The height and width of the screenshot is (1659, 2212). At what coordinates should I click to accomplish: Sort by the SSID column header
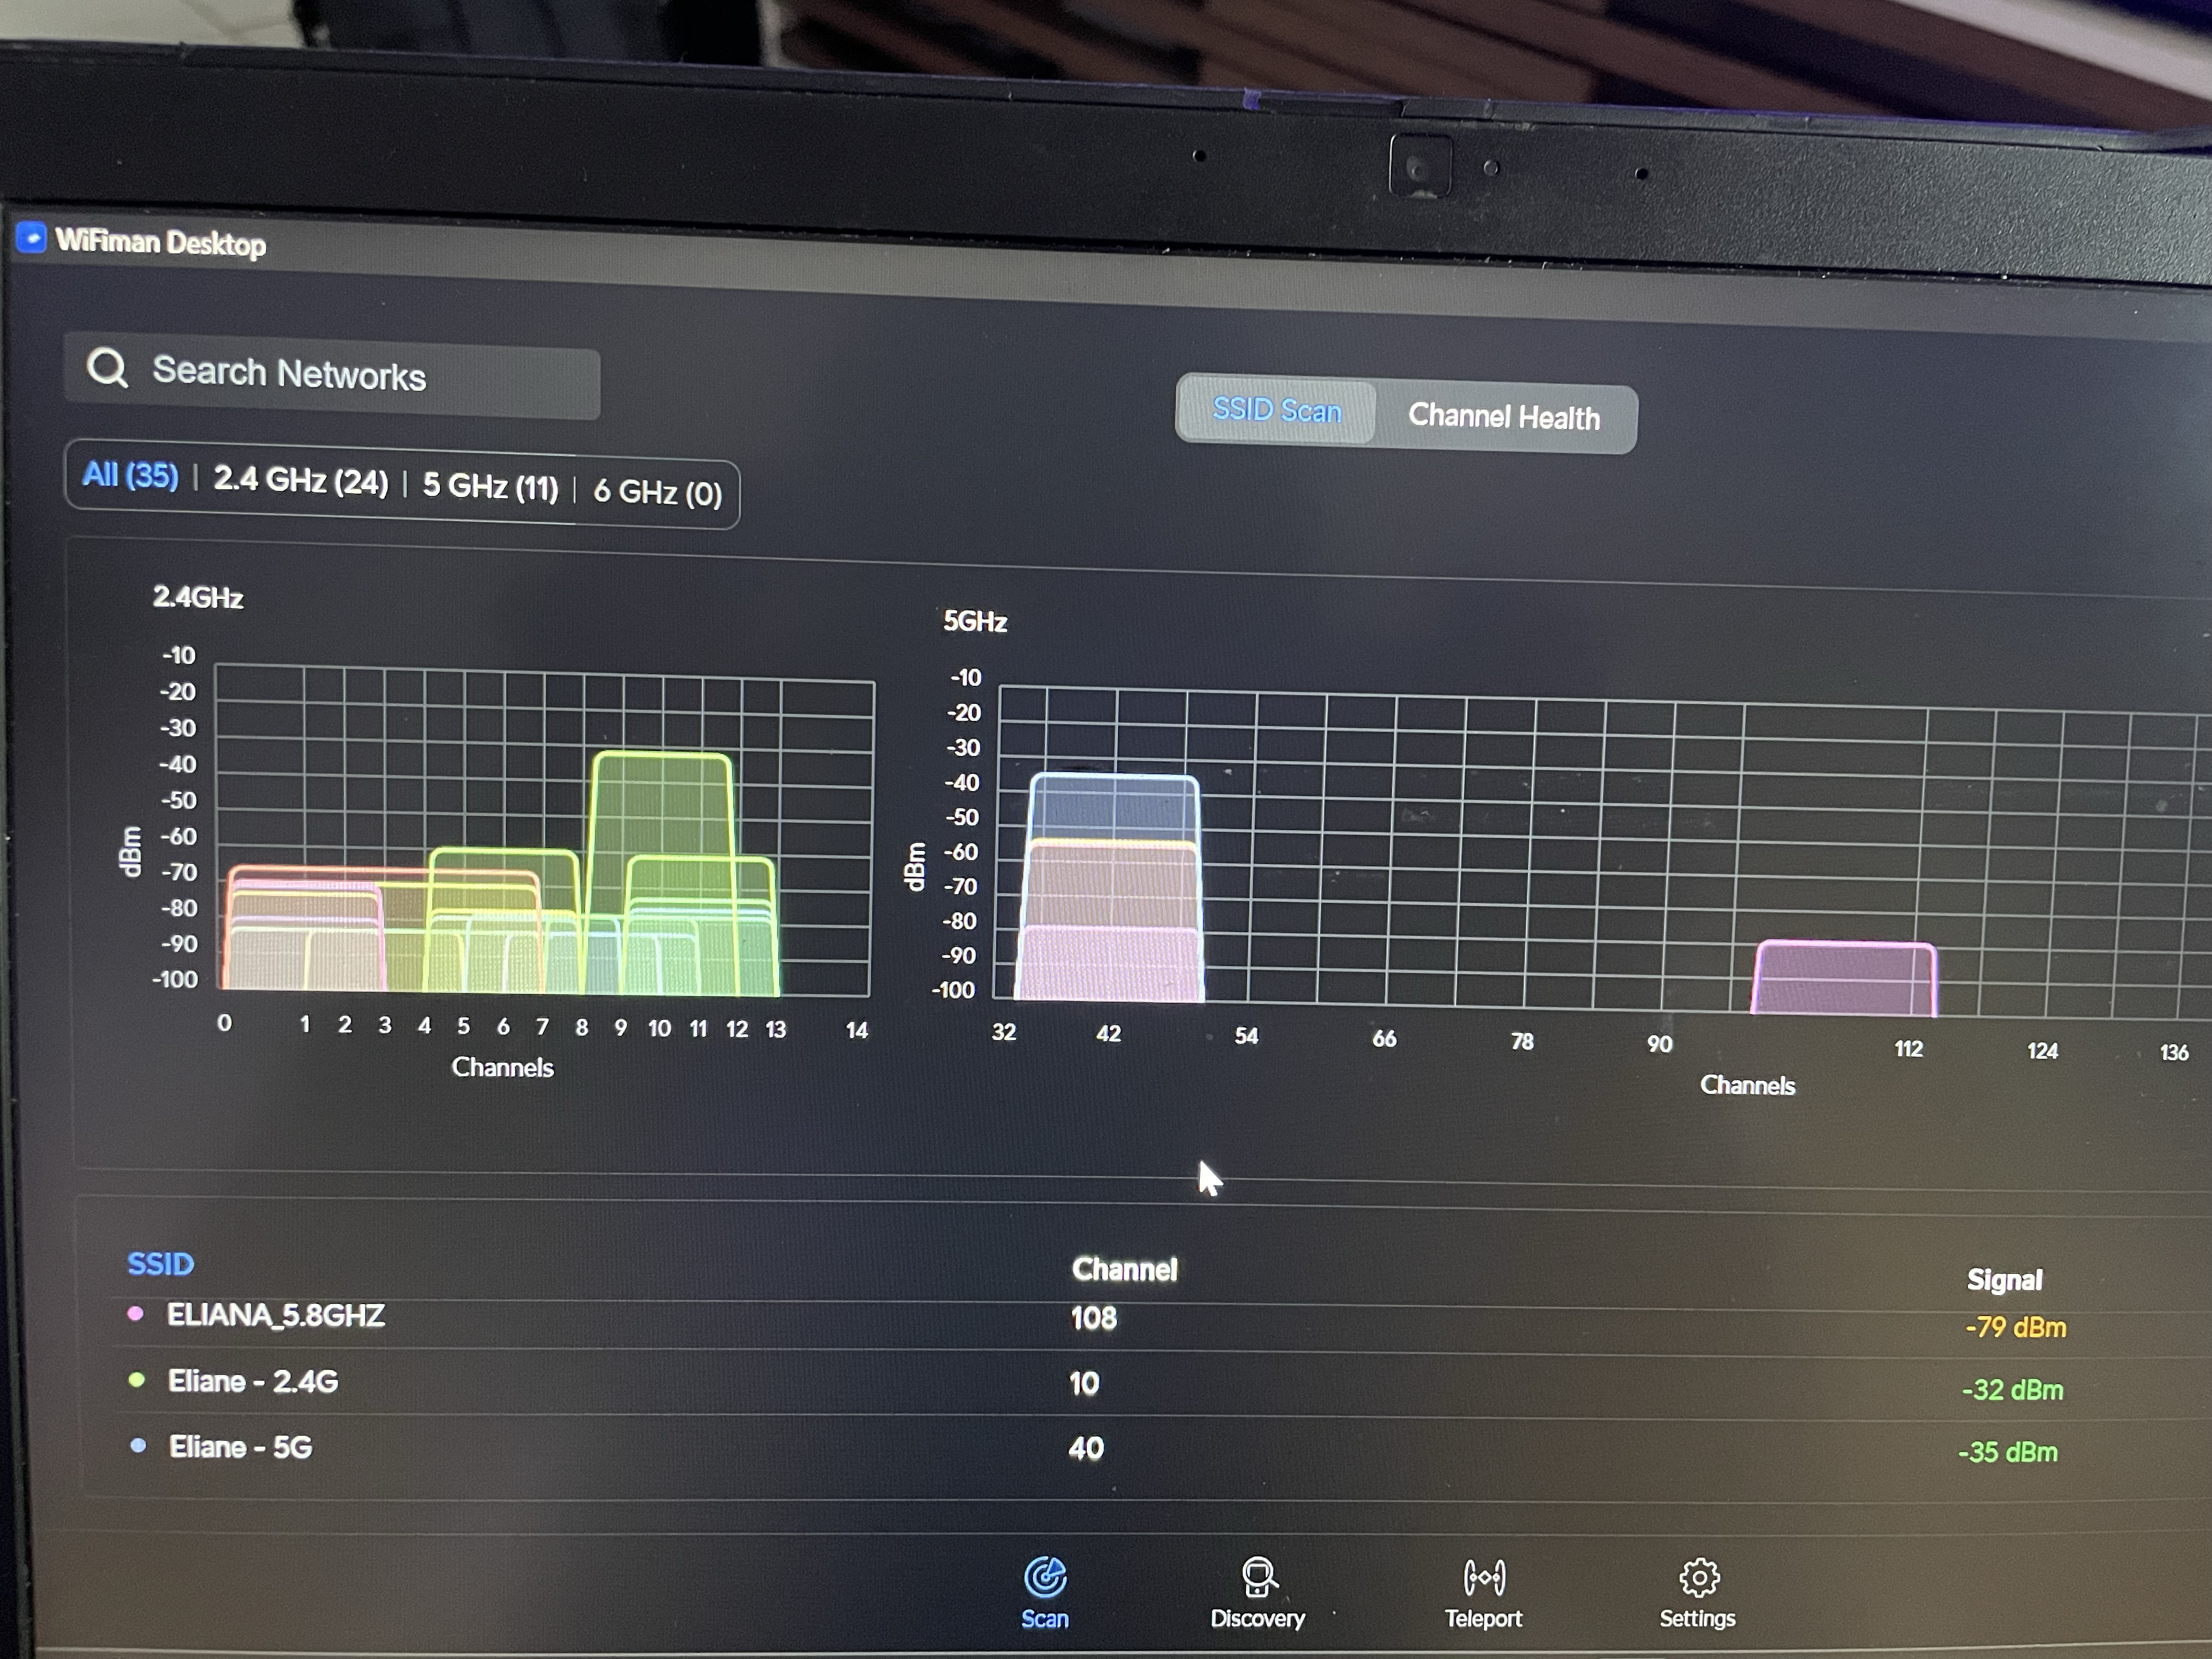(160, 1265)
